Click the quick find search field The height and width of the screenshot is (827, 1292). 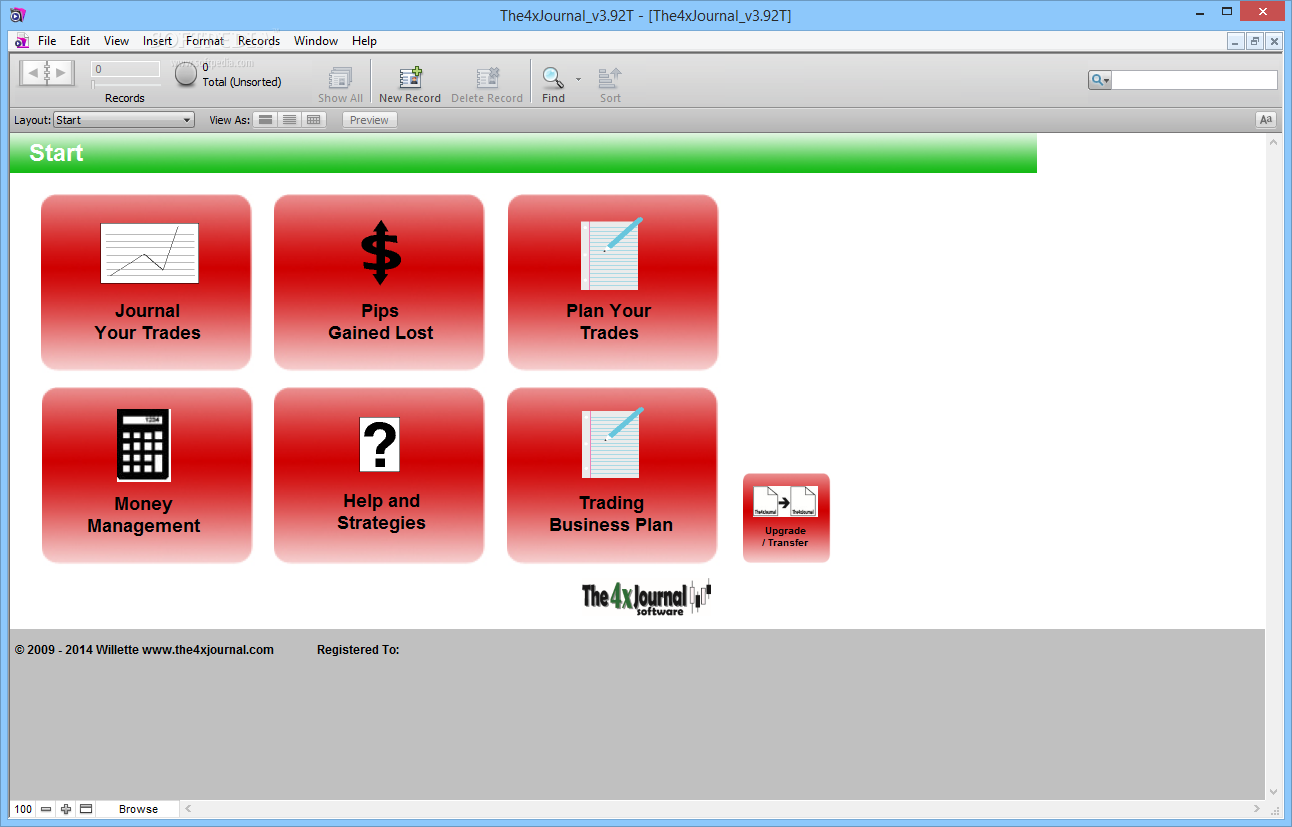coord(1194,80)
